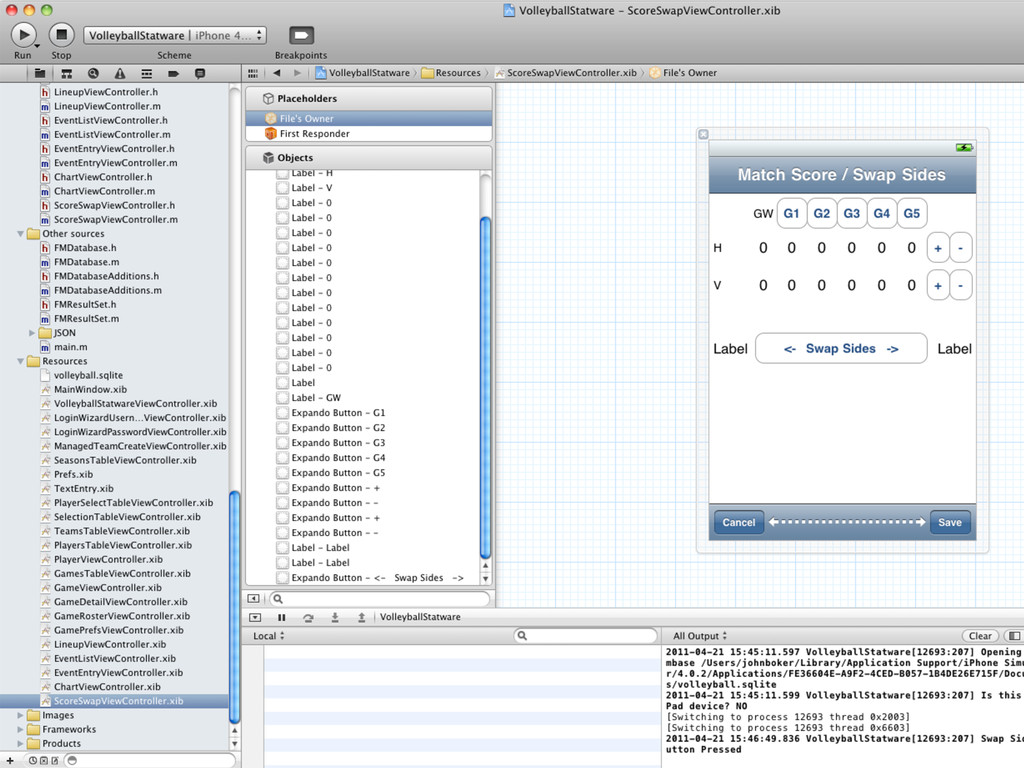Select the project navigator folder icon
The width and height of the screenshot is (1024, 768).
pyautogui.click(x=40, y=73)
